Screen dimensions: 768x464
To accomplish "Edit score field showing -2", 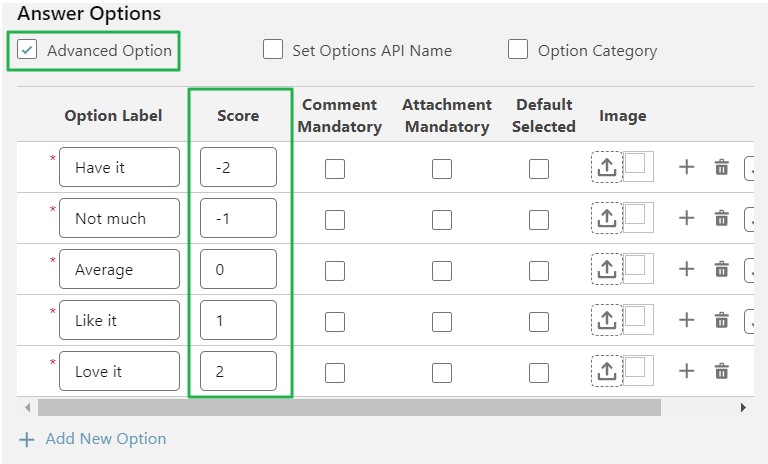I will (x=239, y=167).
